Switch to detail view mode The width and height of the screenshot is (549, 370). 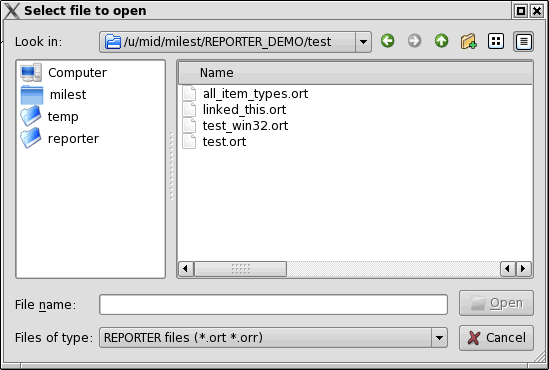click(x=523, y=42)
